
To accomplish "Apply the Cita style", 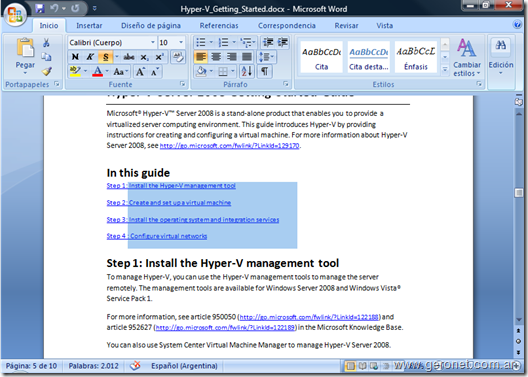I will click(321, 57).
